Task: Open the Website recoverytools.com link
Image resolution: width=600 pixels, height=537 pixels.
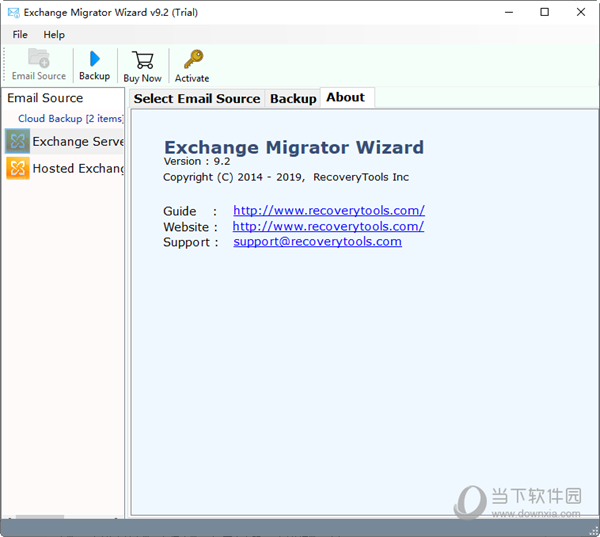Action: tap(328, 226)
